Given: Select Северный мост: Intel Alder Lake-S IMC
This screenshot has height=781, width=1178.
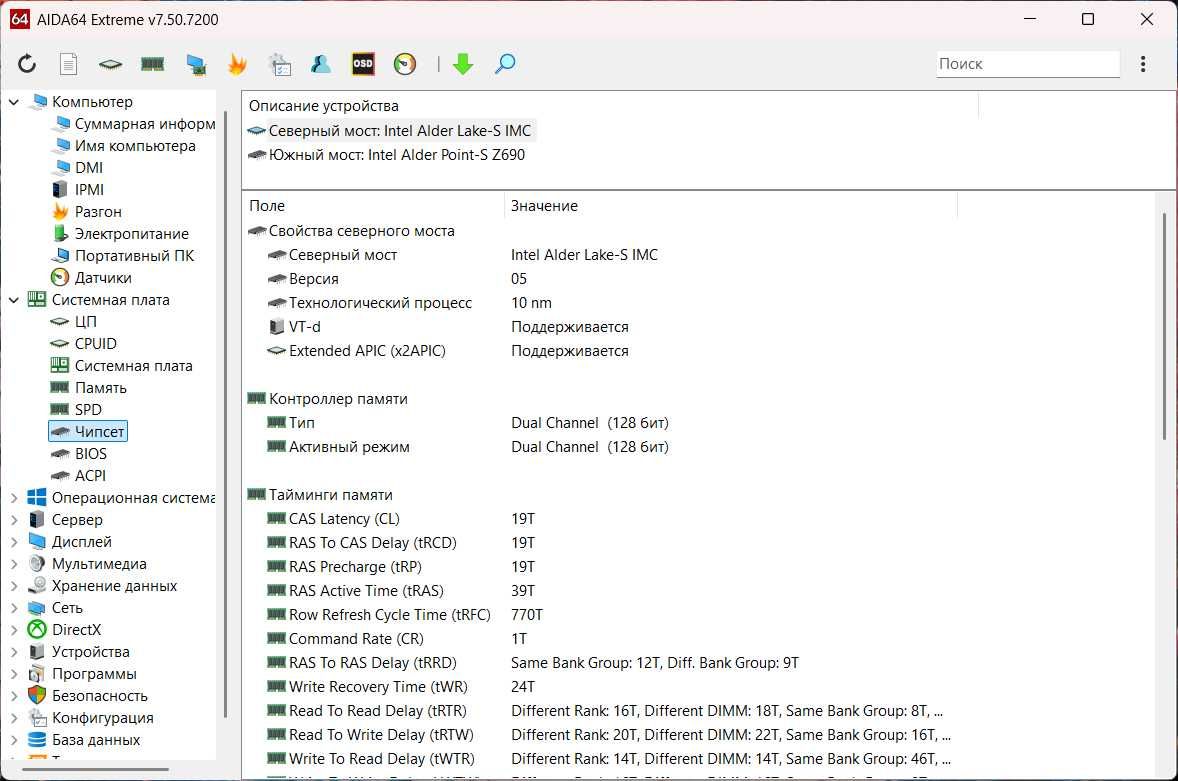Looking at the screenshot, I should tap(390, 131).
